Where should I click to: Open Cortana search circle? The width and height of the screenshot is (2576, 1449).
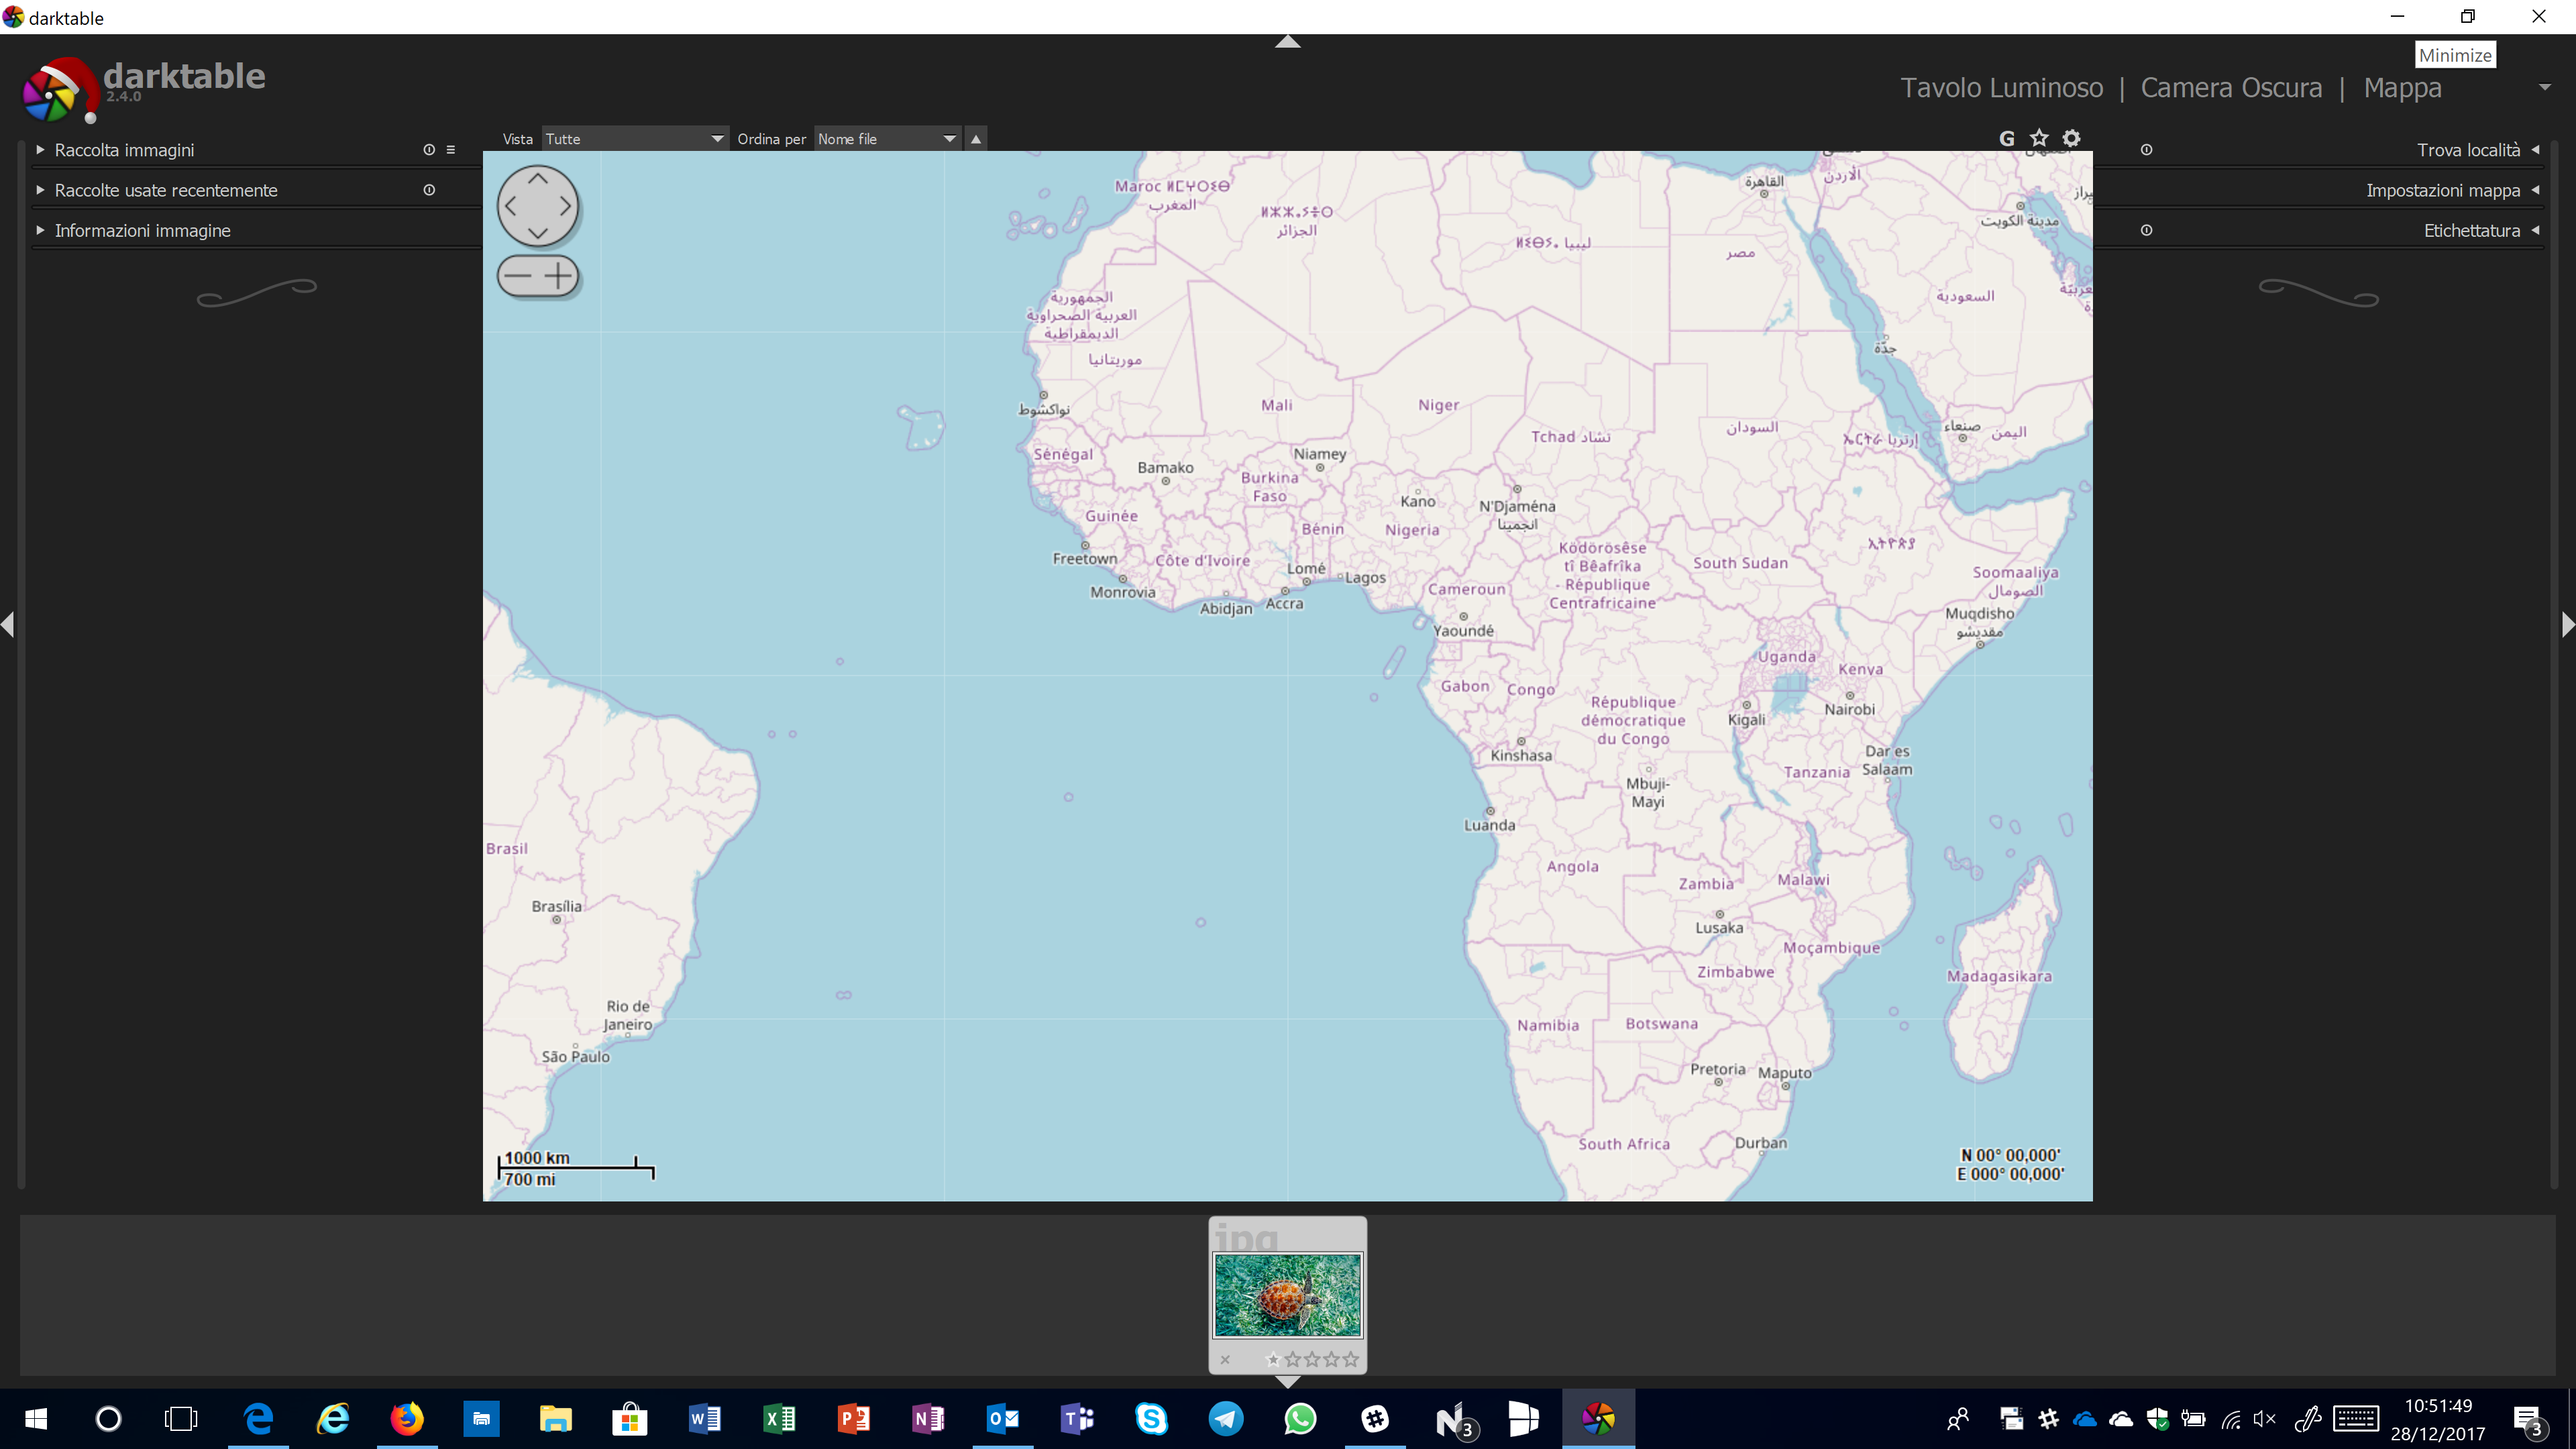pyautogui.click(x=108, y=1418)
